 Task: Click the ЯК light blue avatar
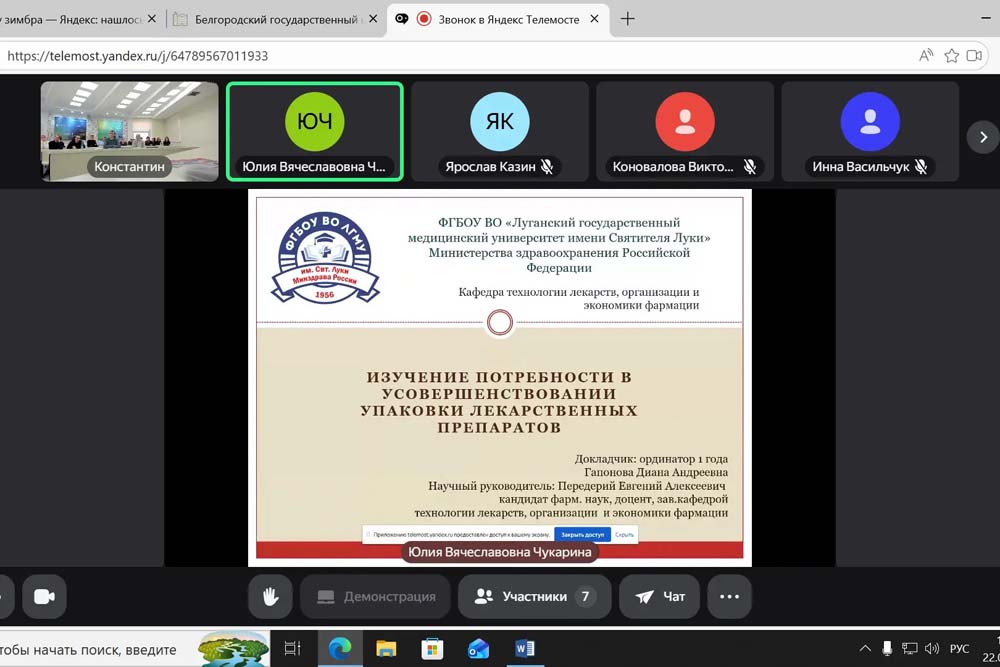[499, 121]
